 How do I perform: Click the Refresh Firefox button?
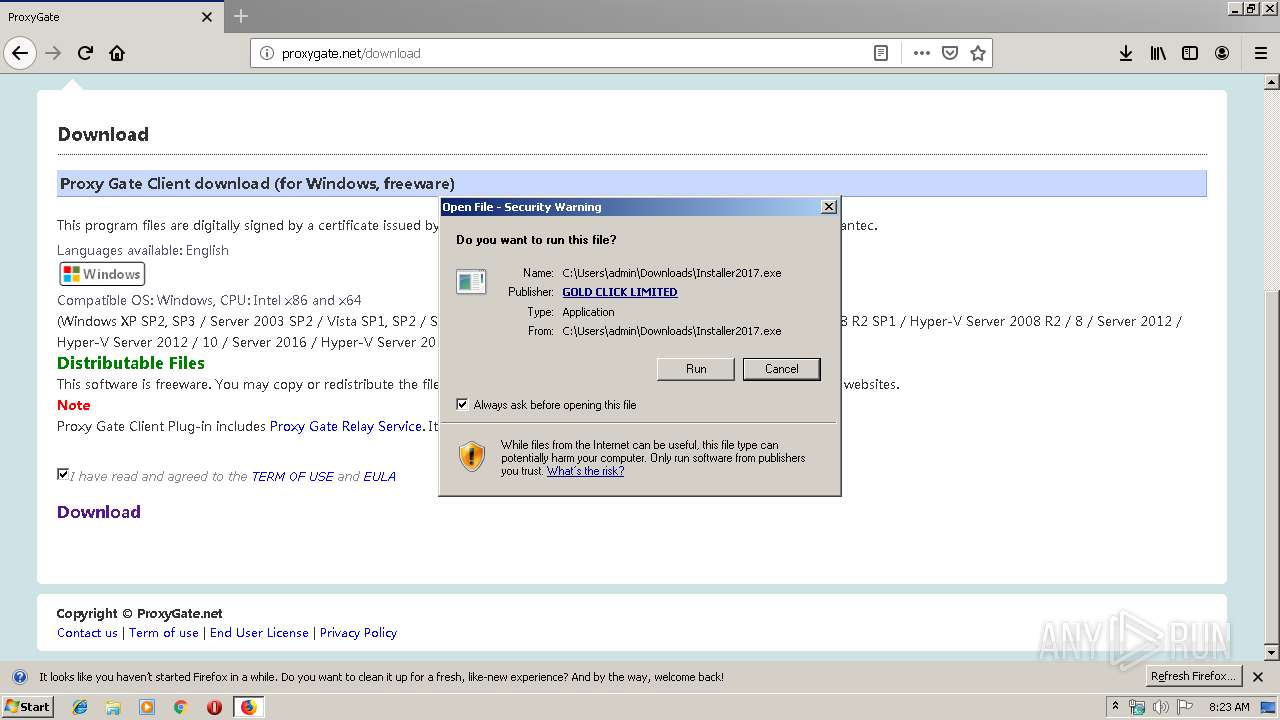[1193, 677]
